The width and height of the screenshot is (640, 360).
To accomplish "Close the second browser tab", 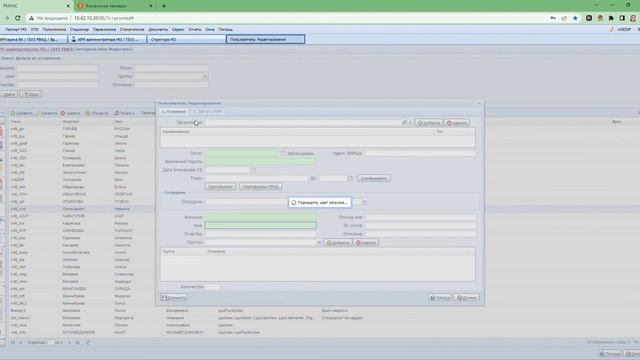I will pyautogui.click(x=151, y=6).
